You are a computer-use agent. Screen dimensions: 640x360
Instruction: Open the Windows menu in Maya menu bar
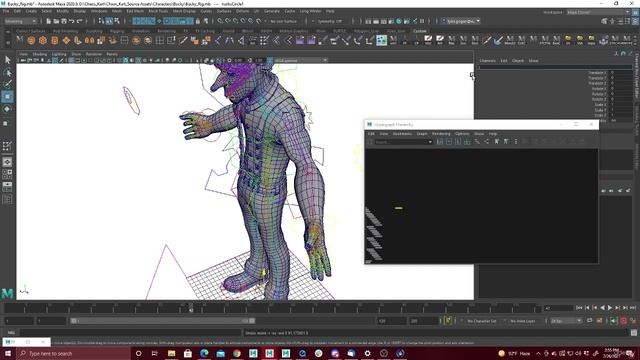coord(99,11)
